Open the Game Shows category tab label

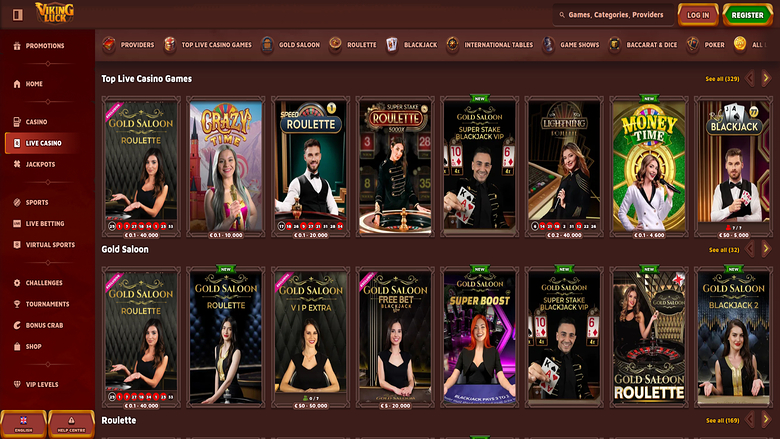(x=580, y=45)
